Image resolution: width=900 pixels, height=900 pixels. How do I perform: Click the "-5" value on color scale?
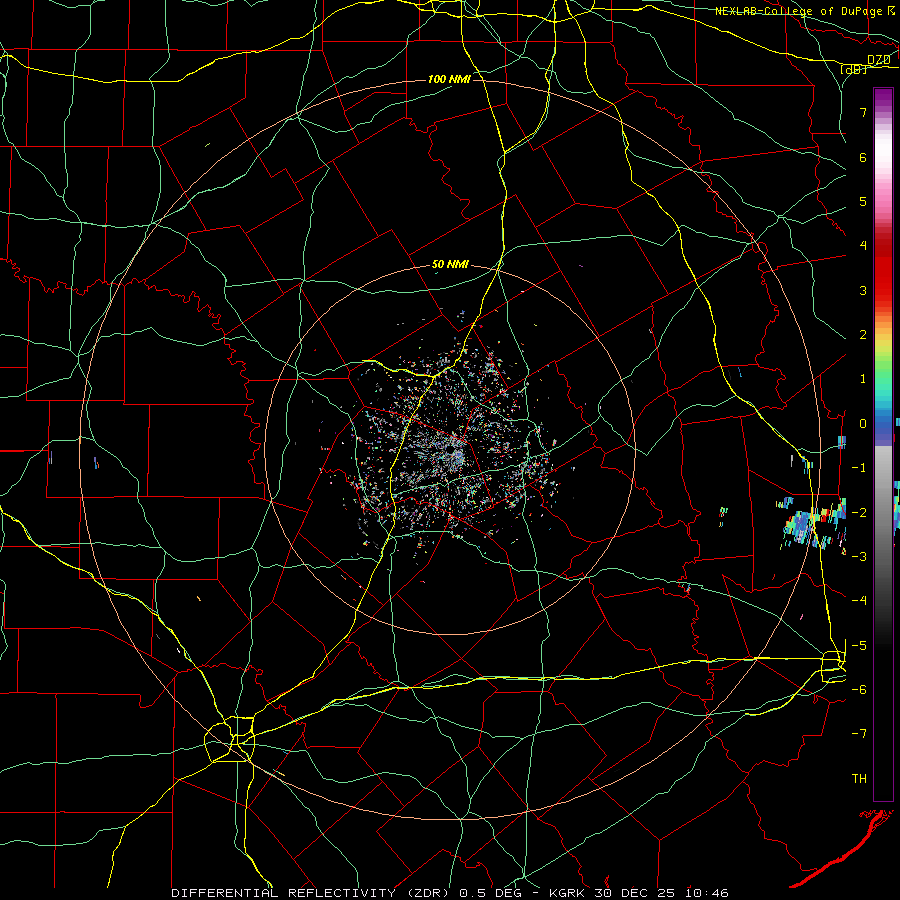[859, 645]
